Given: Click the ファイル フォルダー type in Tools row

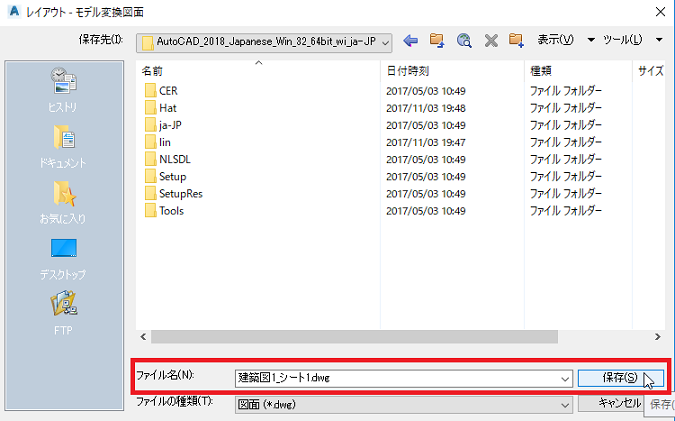Looking at the screenshot, I should click(x=566, y=211).
